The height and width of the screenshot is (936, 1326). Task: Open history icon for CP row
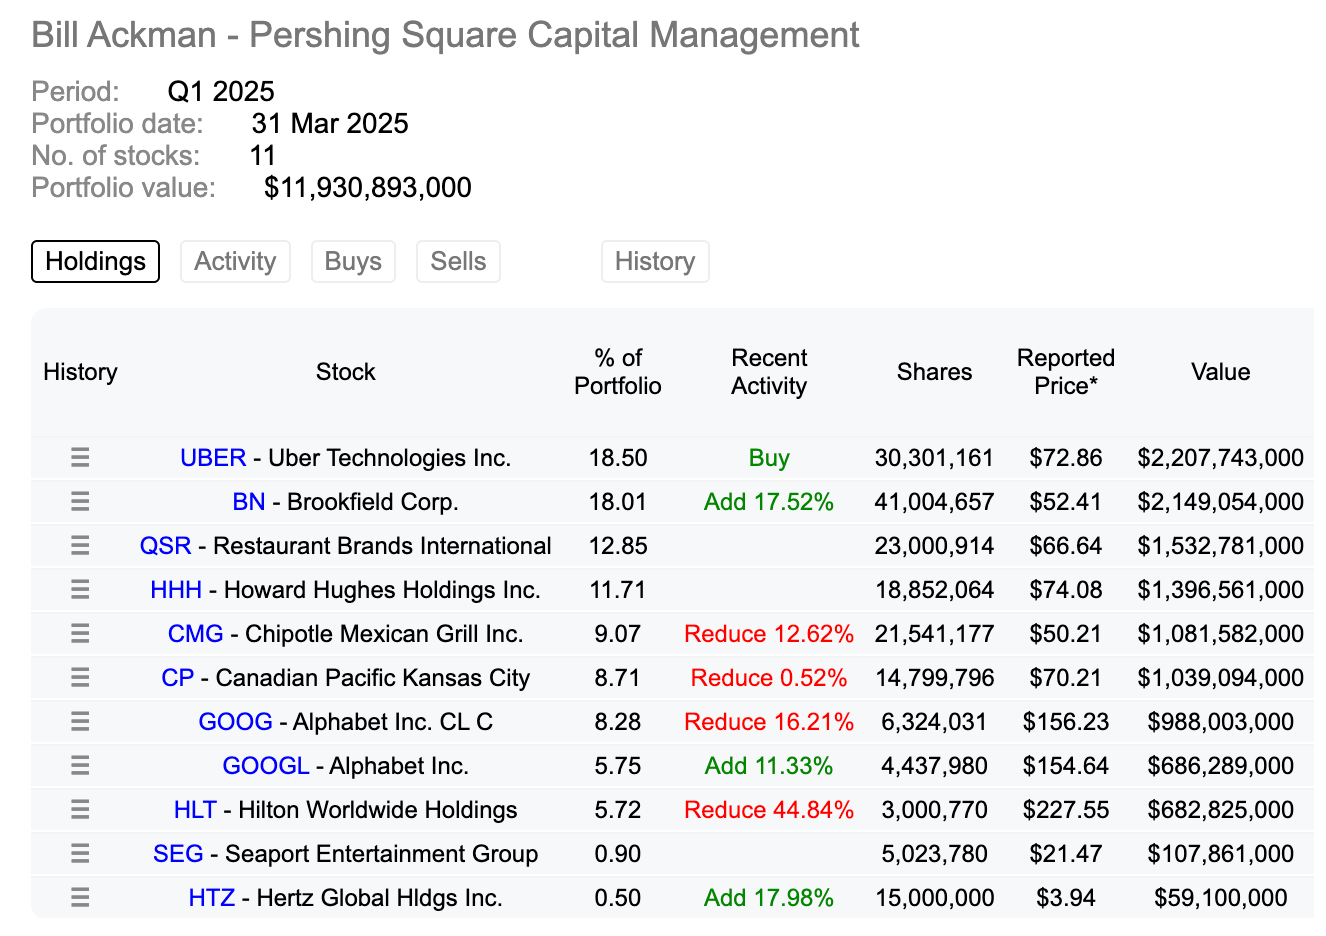(x=80, y=678)
